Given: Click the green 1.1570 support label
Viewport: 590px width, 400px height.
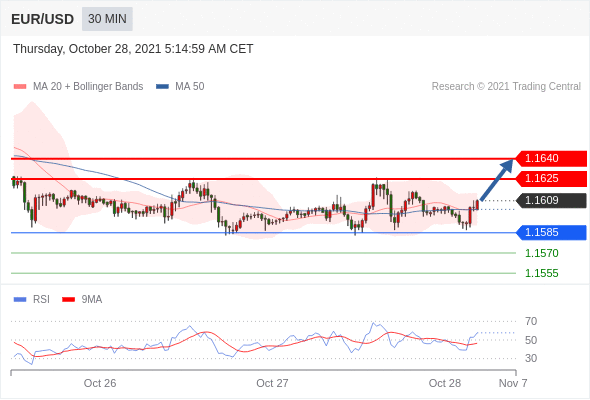Looking at the screenshot, I should tap(541, 253).
